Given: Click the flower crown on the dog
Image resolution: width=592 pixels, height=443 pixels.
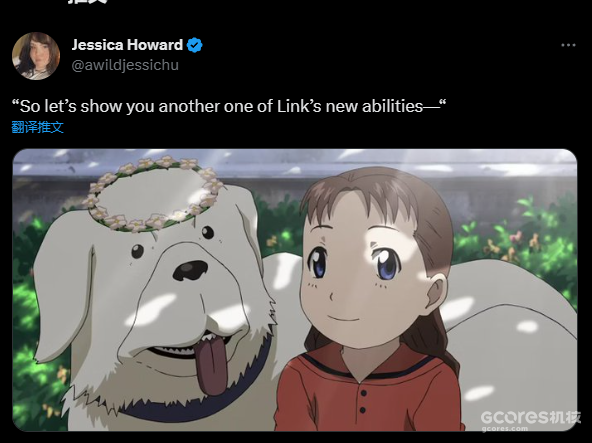Looking at the screenshot, I should pyautogui.click(x=153, y=193).
